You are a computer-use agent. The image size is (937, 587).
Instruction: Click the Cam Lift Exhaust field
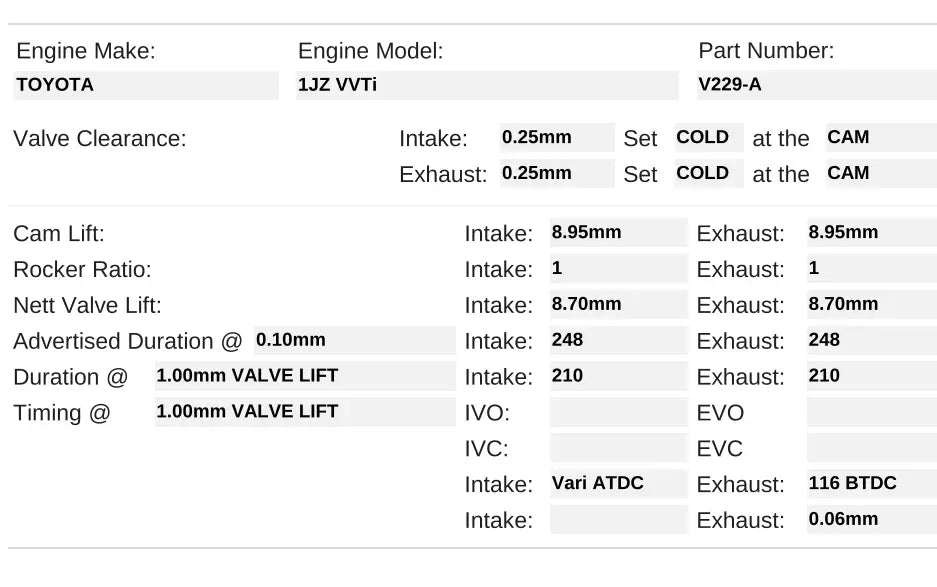pyautogui.click(x=871, y=233)
